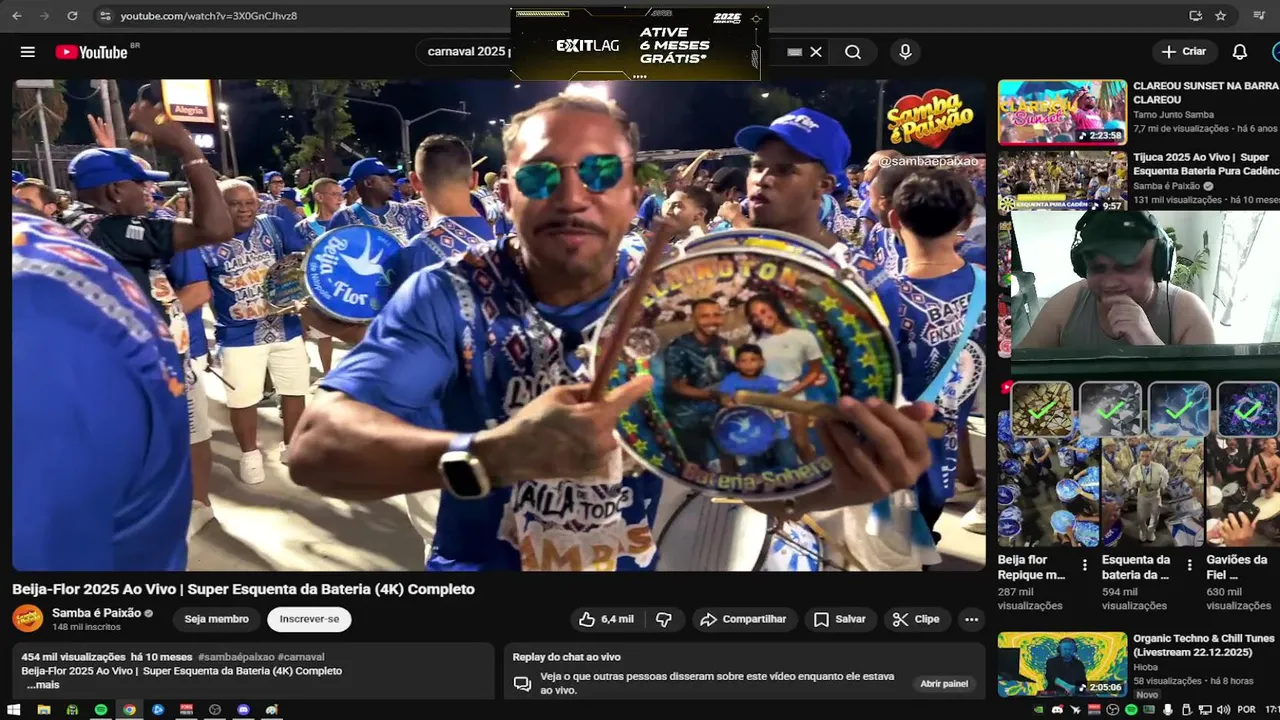
Task: Click the Inscrever-se subscribe button
Action: point(309,619)
